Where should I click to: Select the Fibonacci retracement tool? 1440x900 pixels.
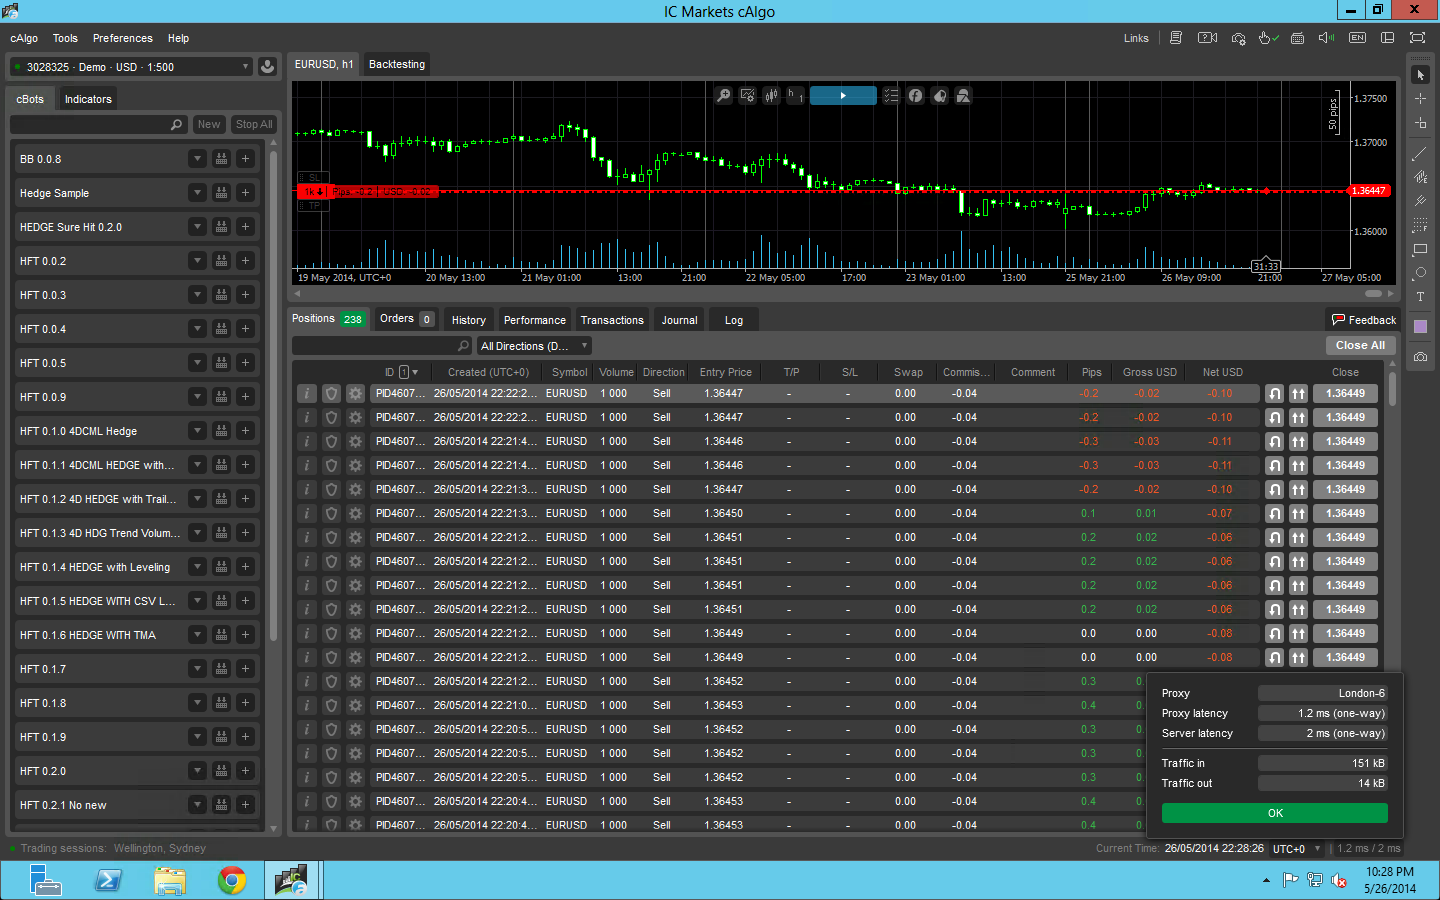click(x=1420, y=225)
